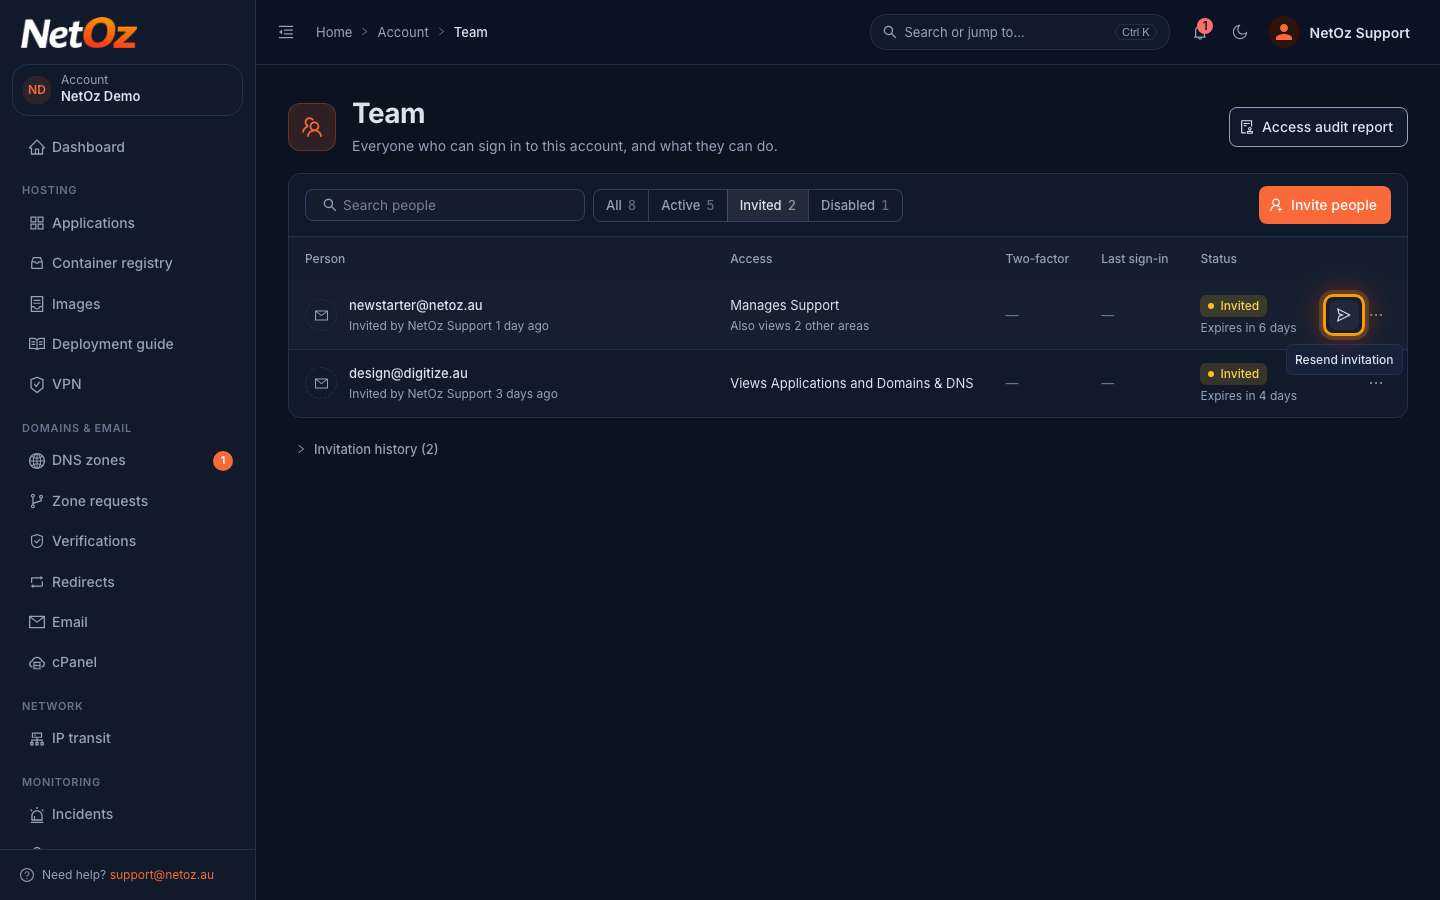The height and width of the screenshot is (900, 1440).
Task: Open the notifications bell
Action: 1200,32
